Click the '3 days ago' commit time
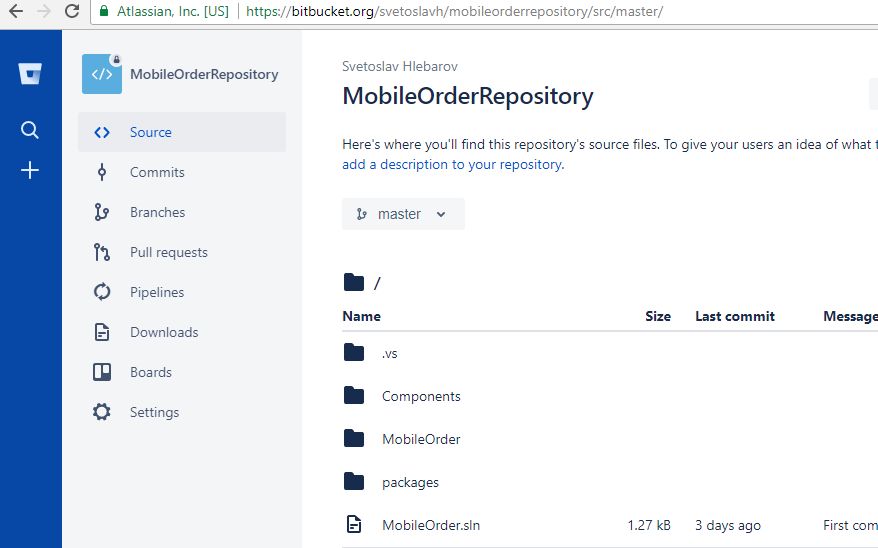Screen dimensions: 878x548 [728, 525]
